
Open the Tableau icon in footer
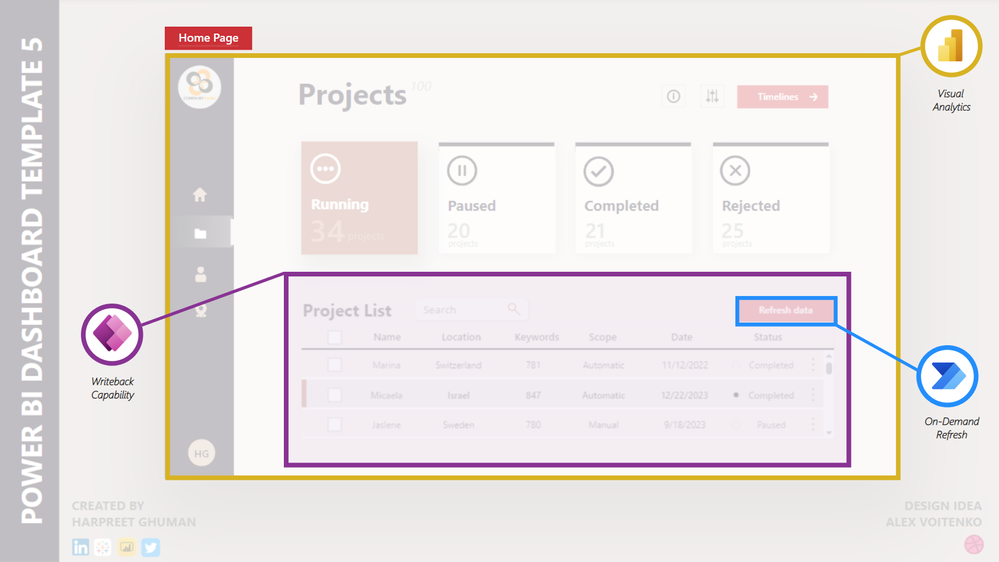pyautogui.click(x=103, y=547)
